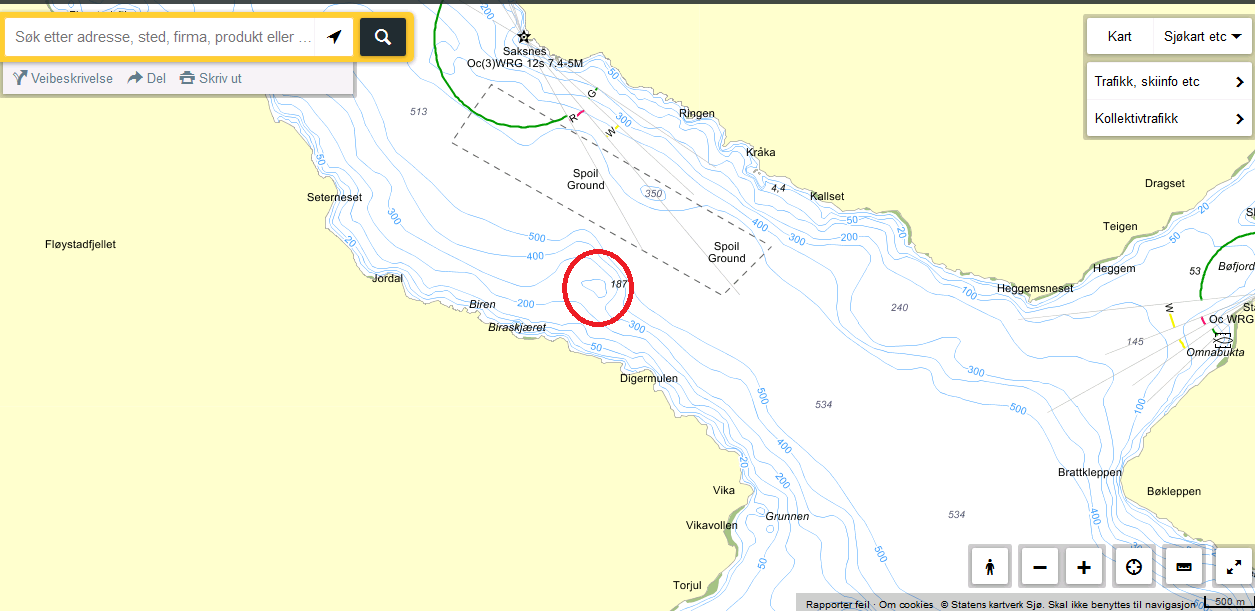This screenshot has height=611, width=1255.
Task: Click the magnifying glass search button
Action: 382,37
